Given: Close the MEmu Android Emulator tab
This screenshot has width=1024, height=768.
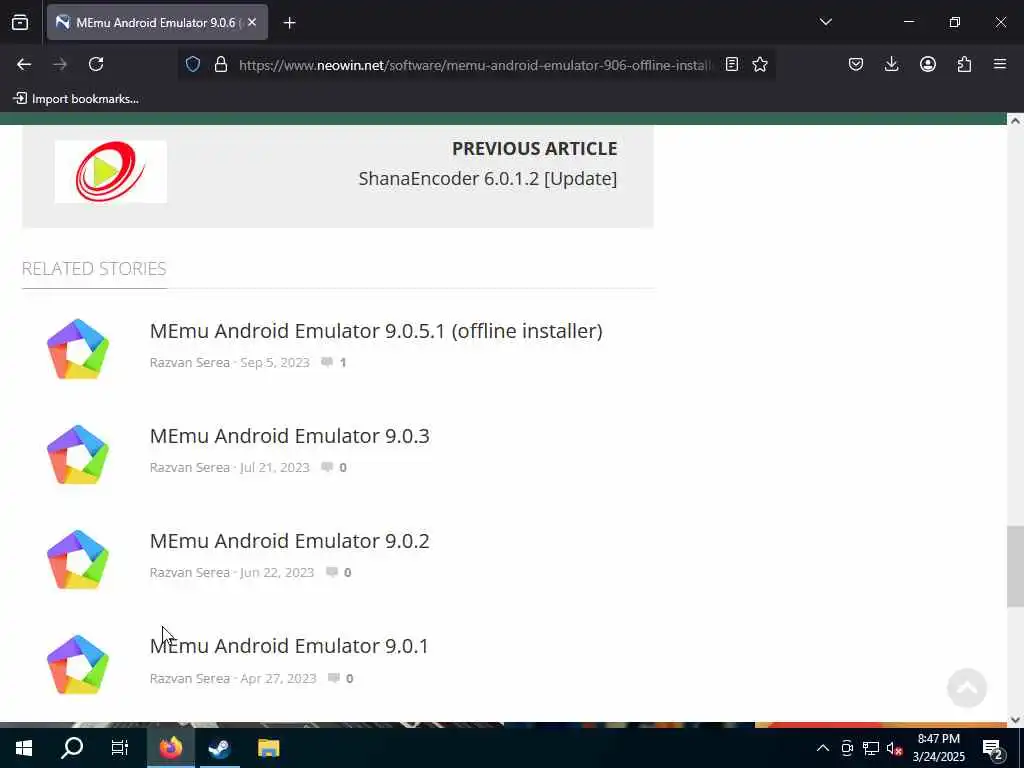Looking at the screenshot, I should point(252,22).
